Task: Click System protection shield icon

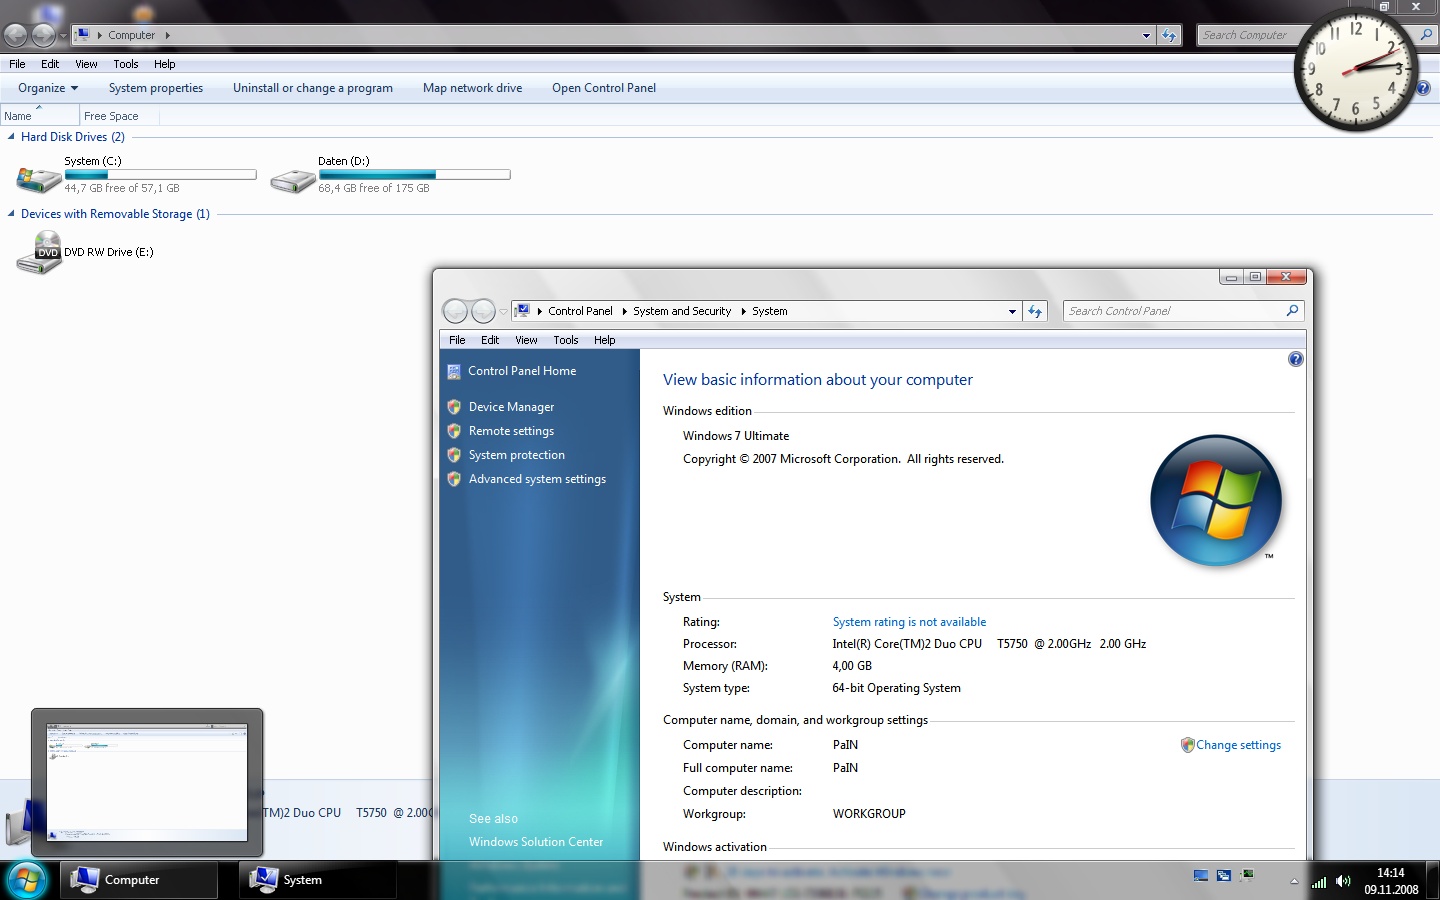Action: click(454, 455)
